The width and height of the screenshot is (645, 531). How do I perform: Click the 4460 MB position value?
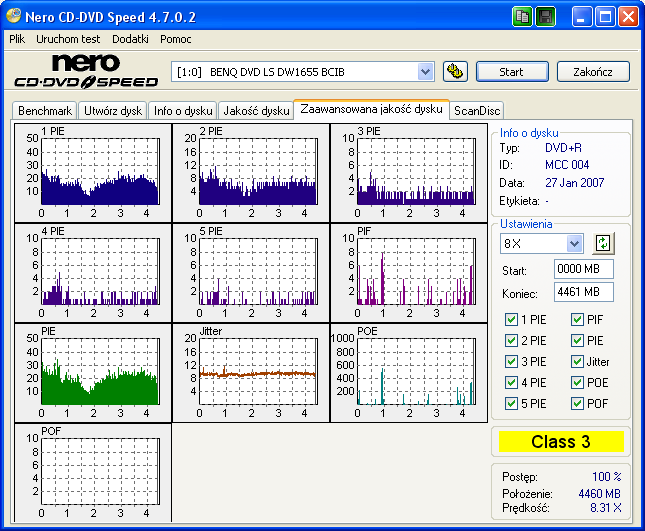point(599,494)
